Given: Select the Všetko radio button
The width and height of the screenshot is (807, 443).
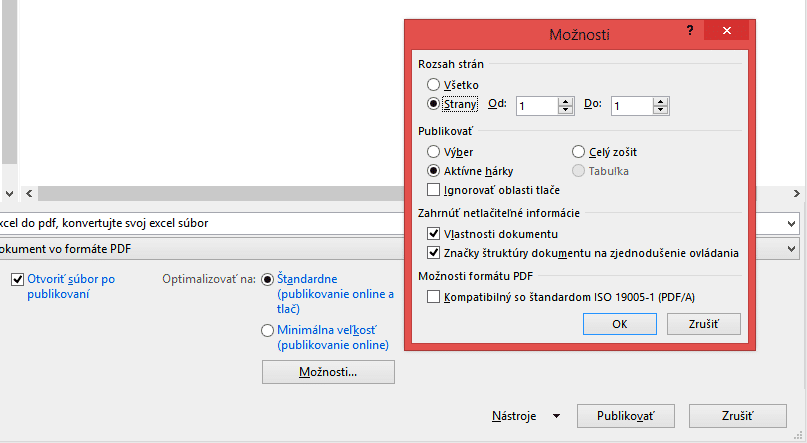Looking at the screenshot, I should click(433, 84).
